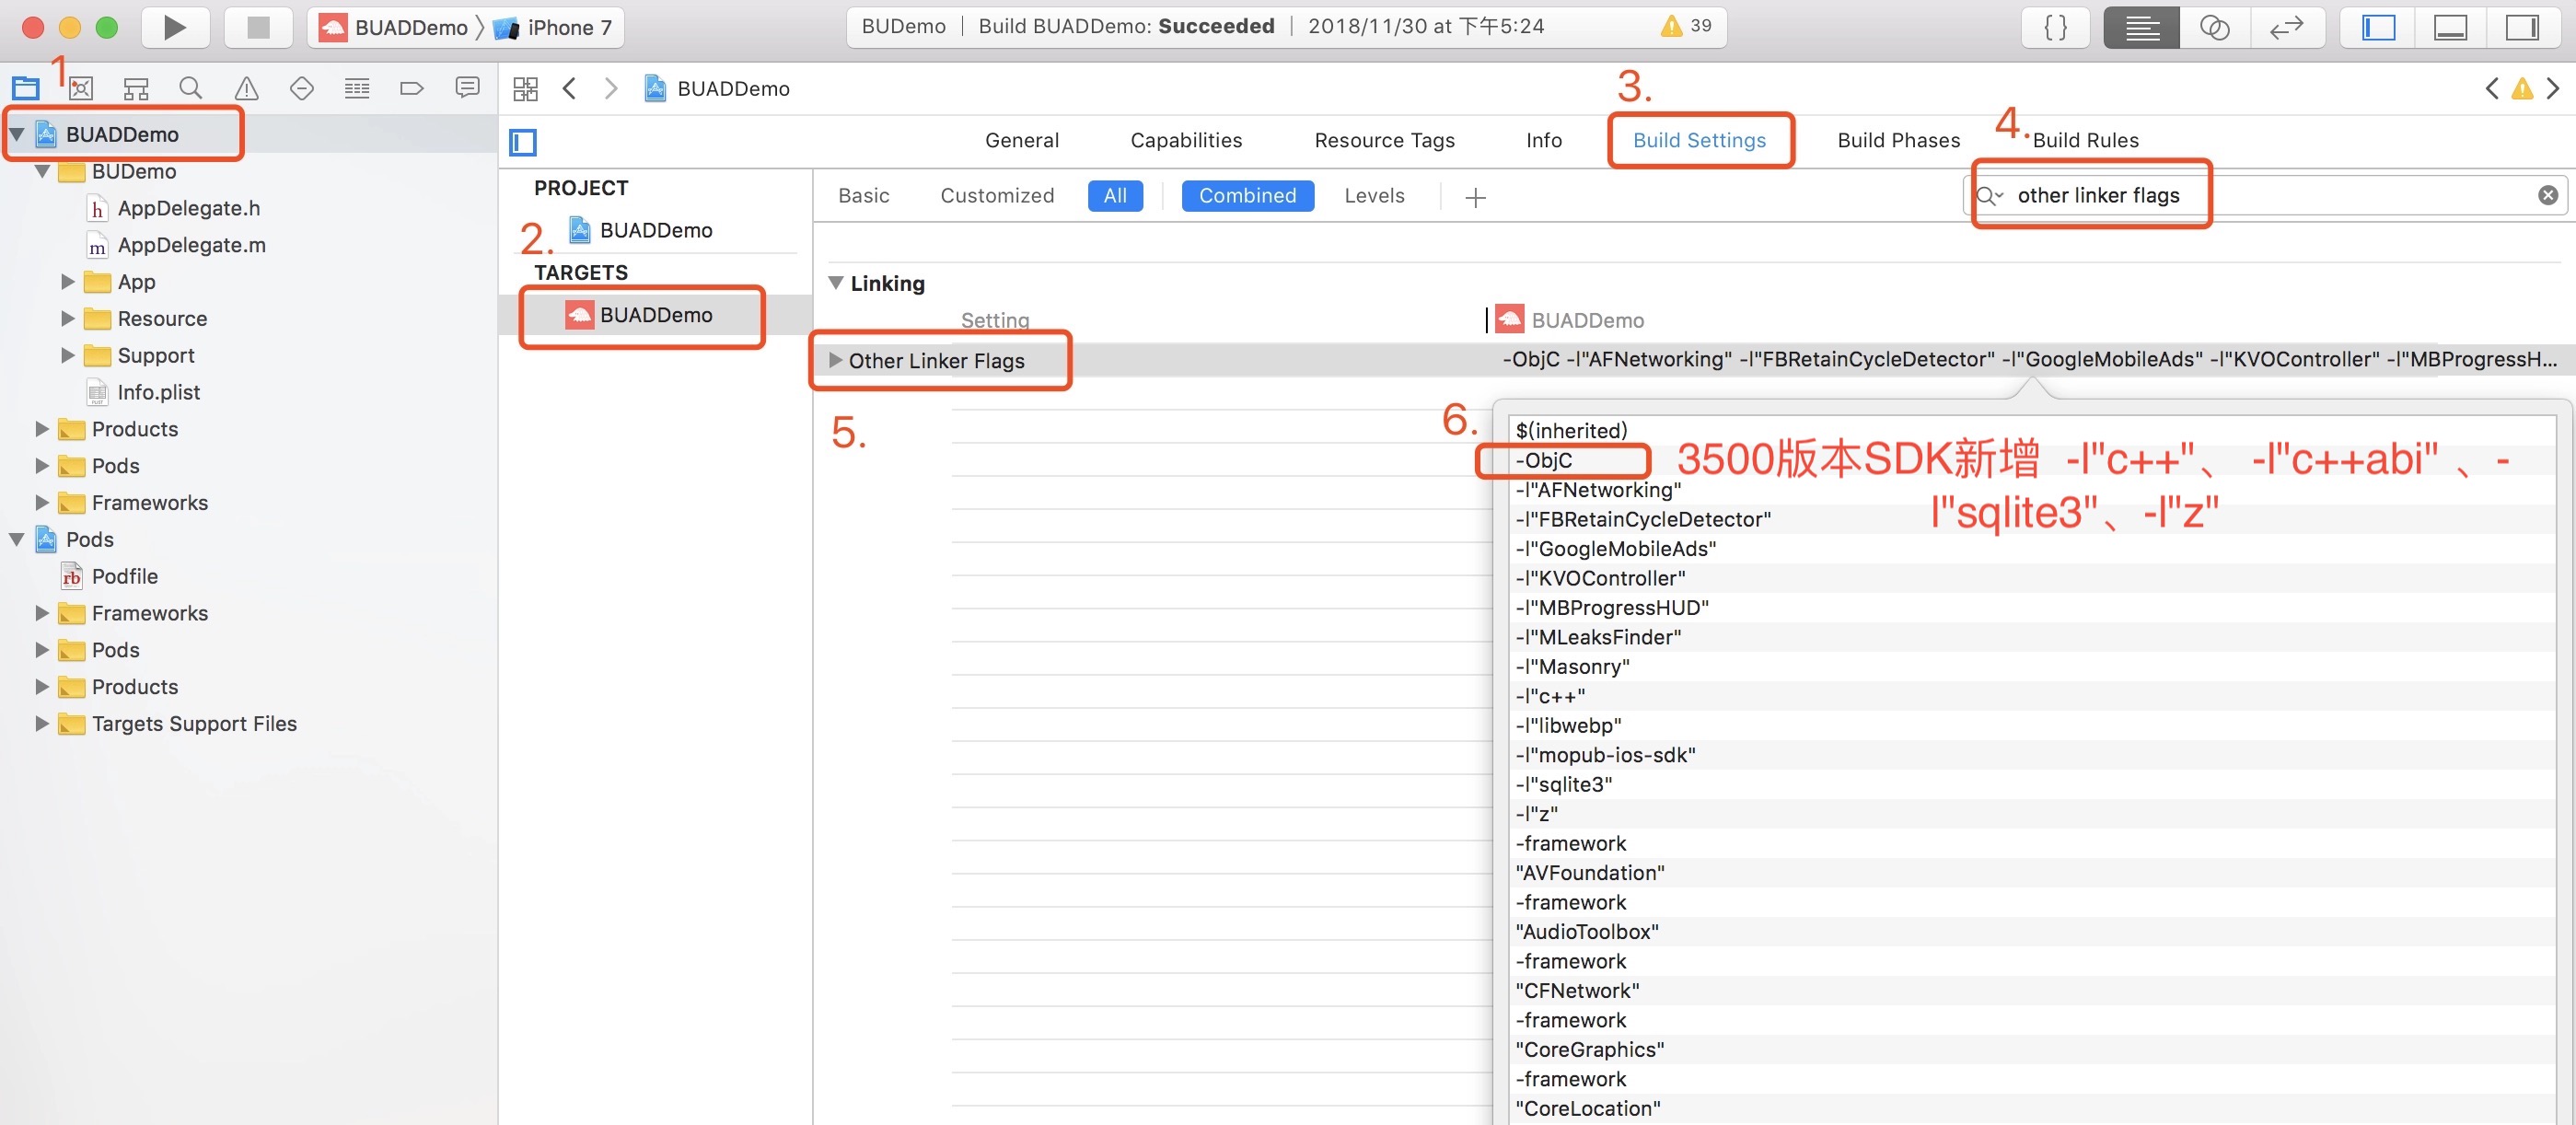Open the Podfile in navigator
The width and height of the screenshot is (2576, 1125).
click(124, 576)
